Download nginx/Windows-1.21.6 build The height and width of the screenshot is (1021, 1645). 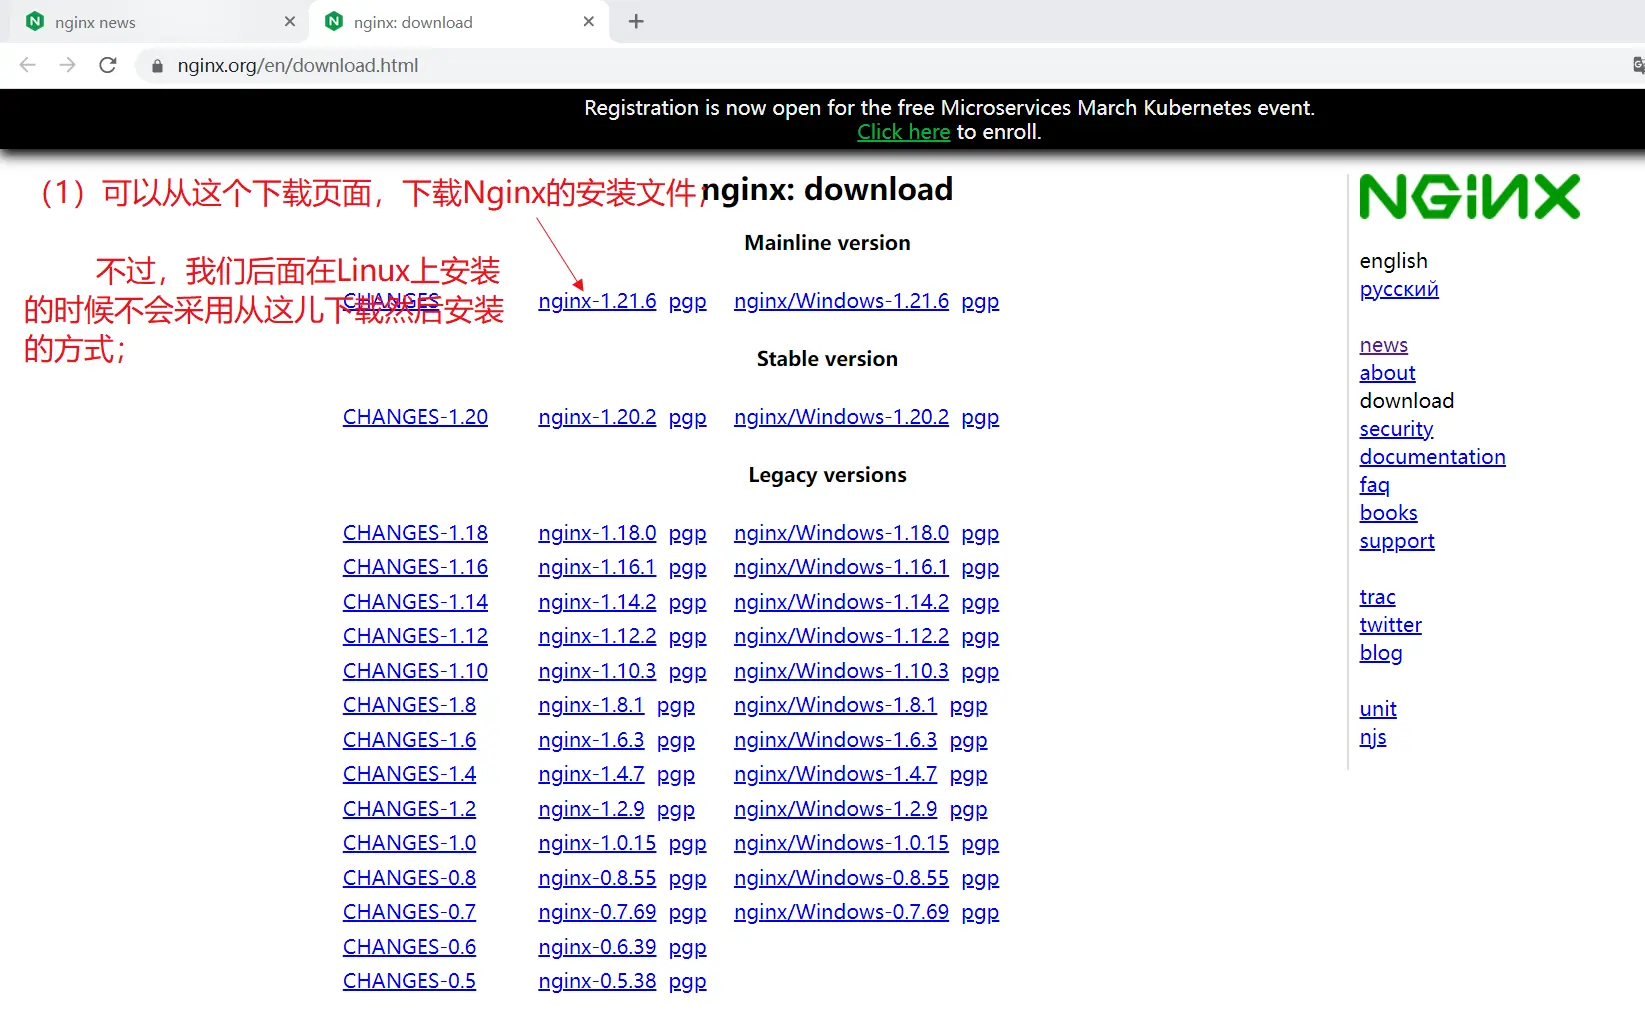tap(841, 301)
